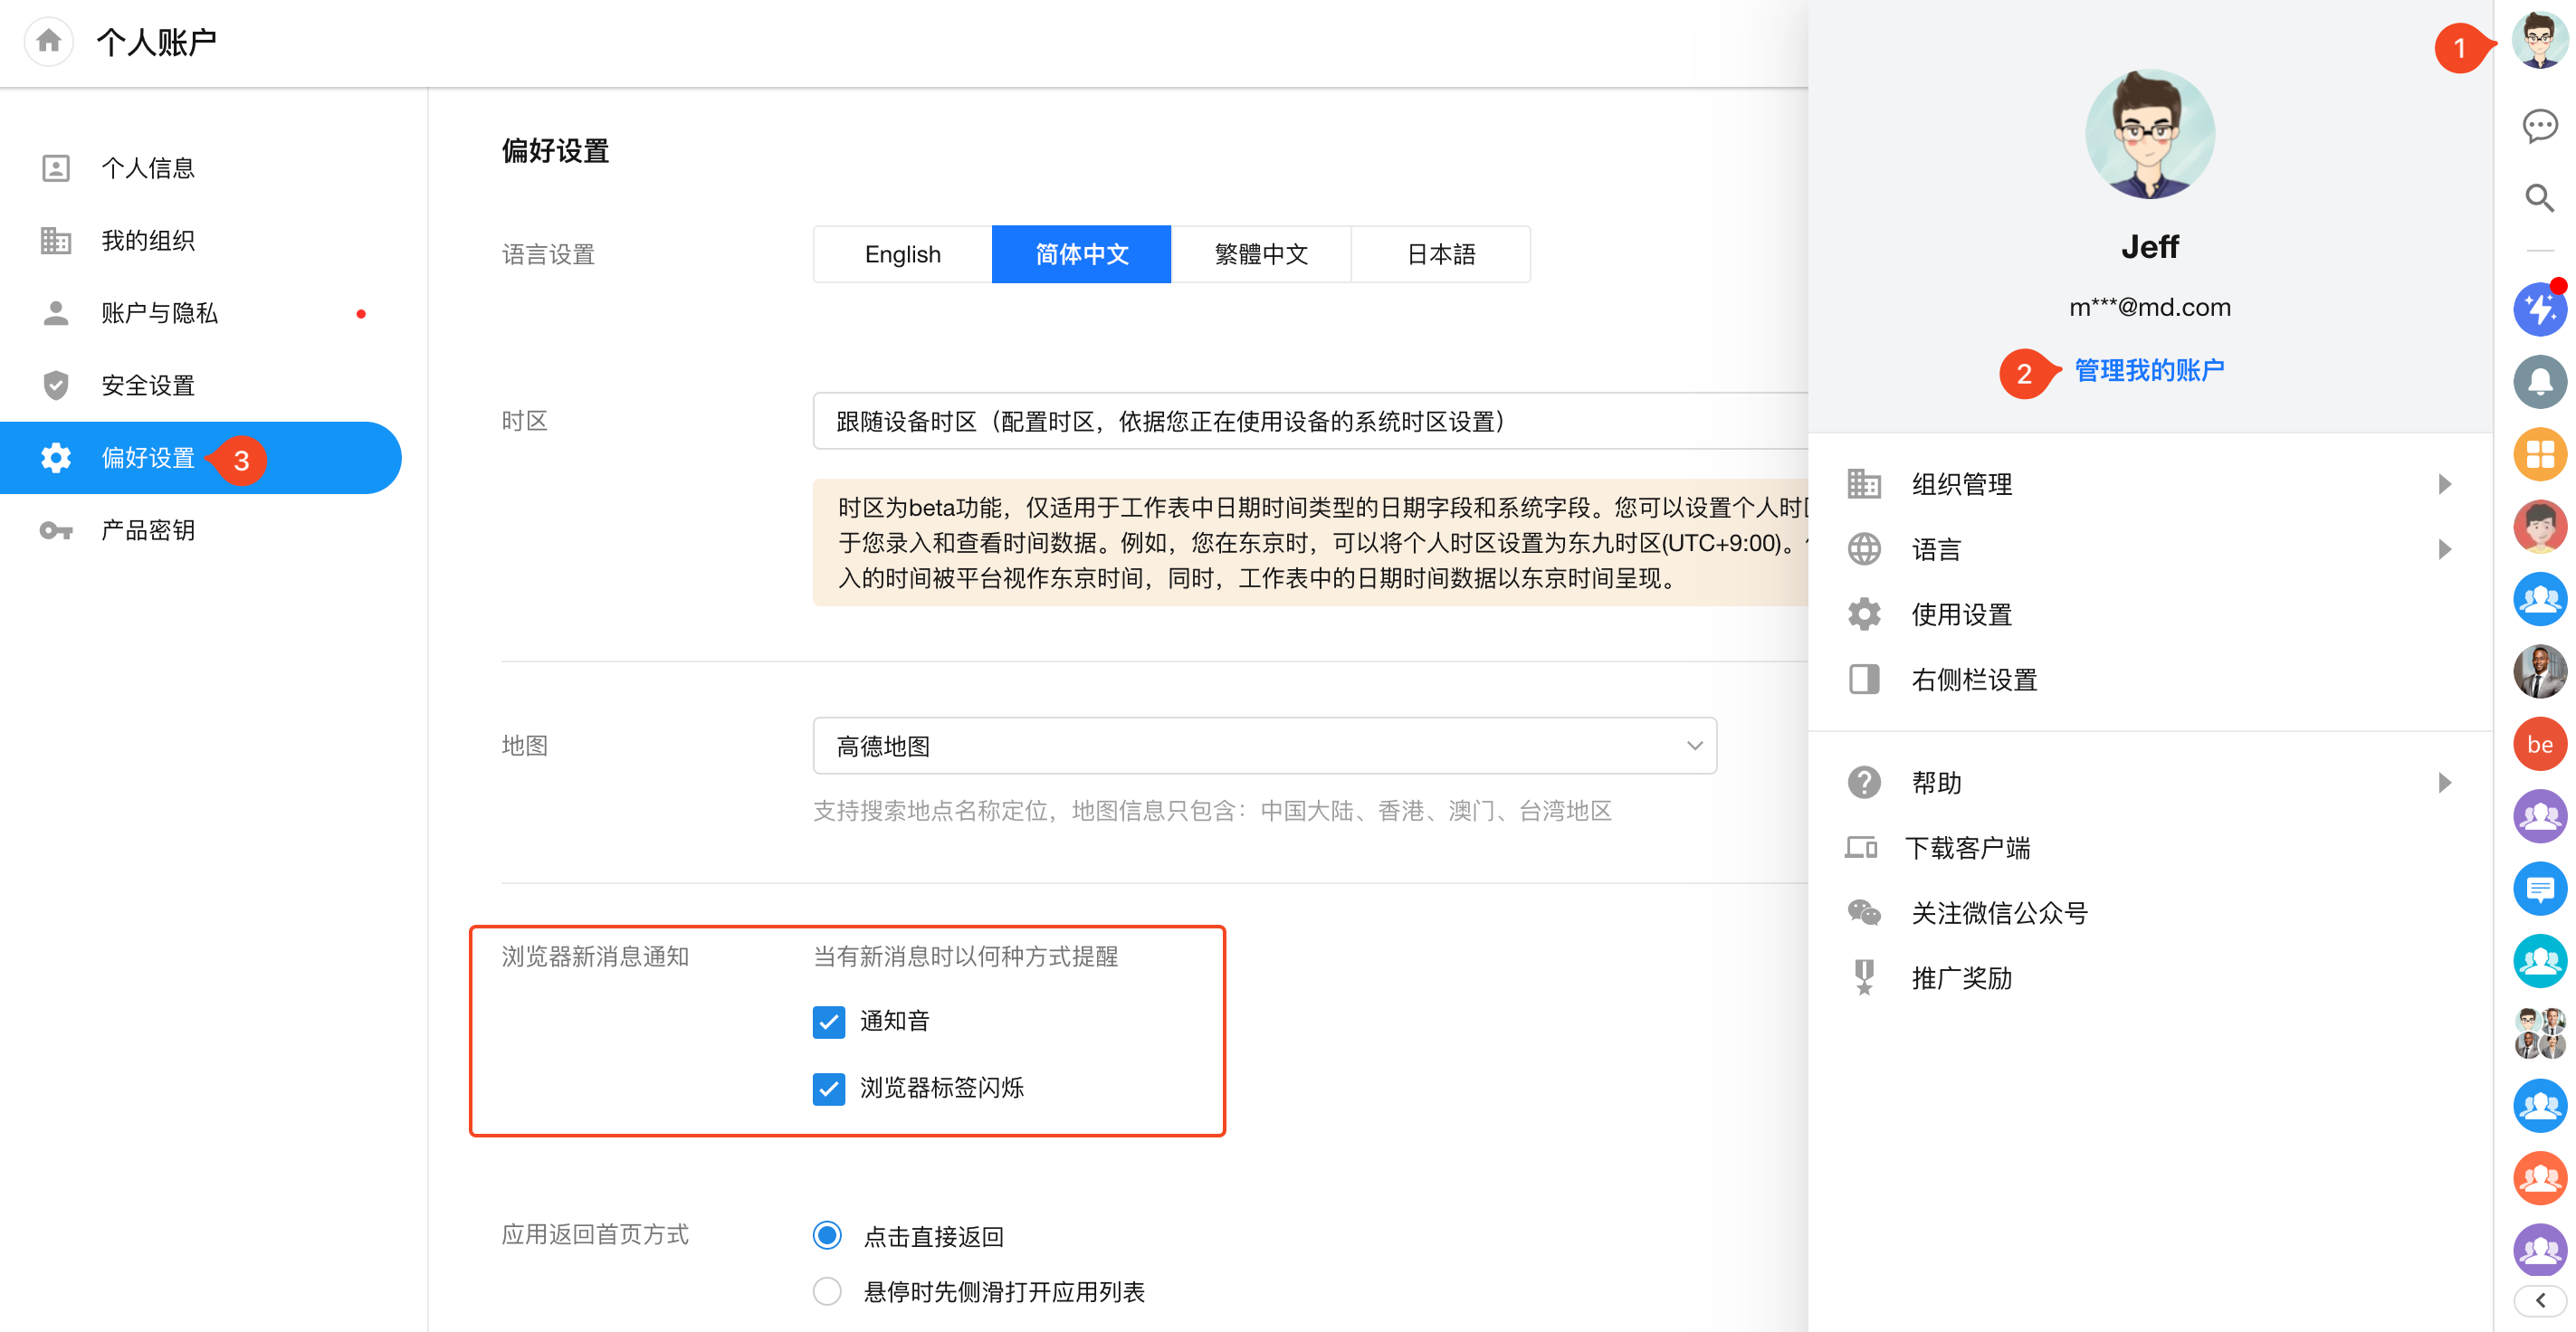Open the chat bubble icon in right sidebar
Image resolution: width=2576 pixels, height=1332 pixels.
tap(2539, 125)
